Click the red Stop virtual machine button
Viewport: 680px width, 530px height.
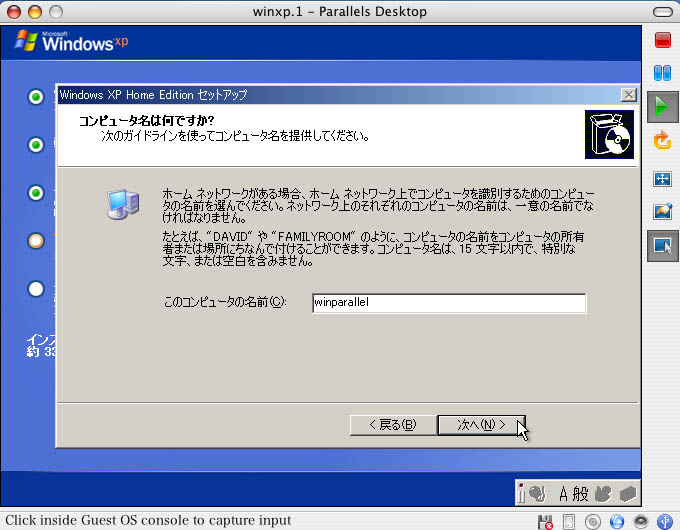(661, 41)
